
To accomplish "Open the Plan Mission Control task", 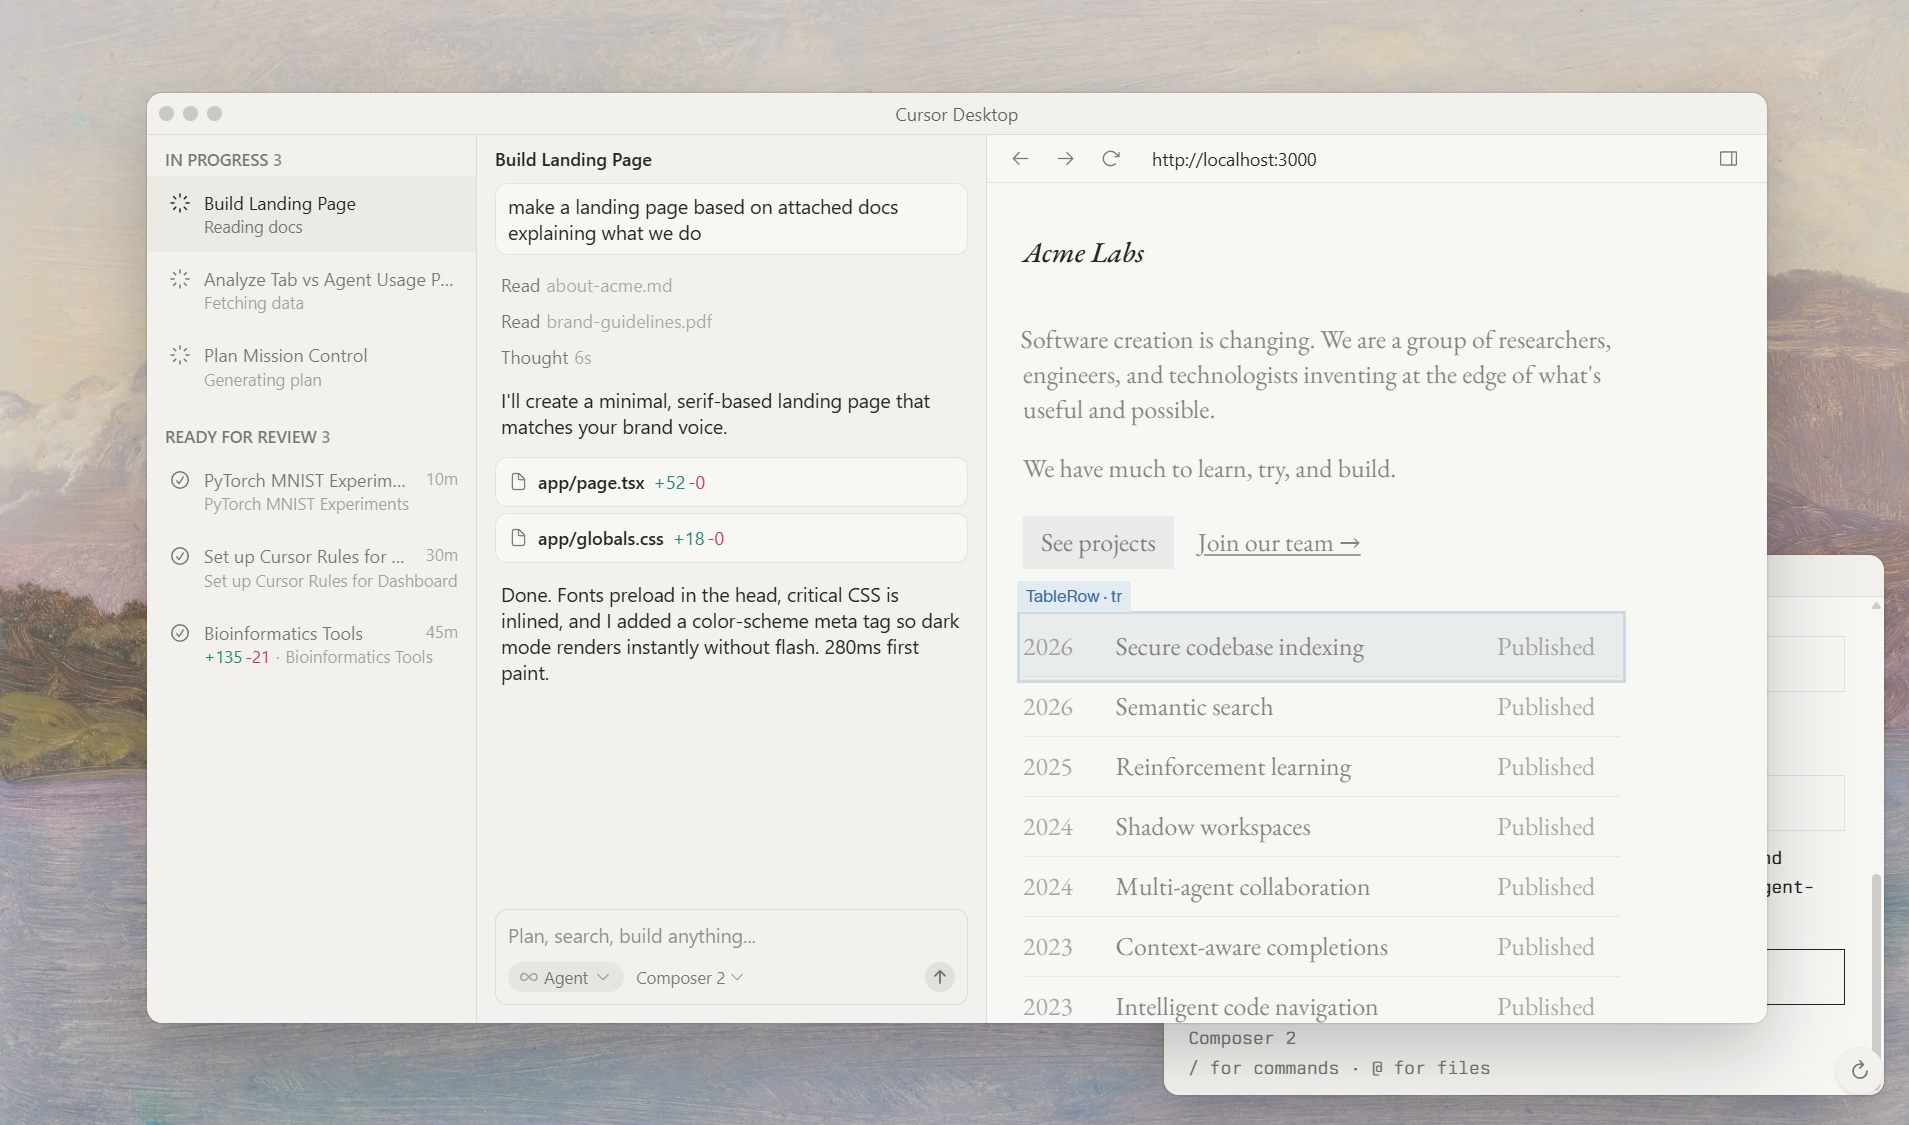I will coord(311,367).
